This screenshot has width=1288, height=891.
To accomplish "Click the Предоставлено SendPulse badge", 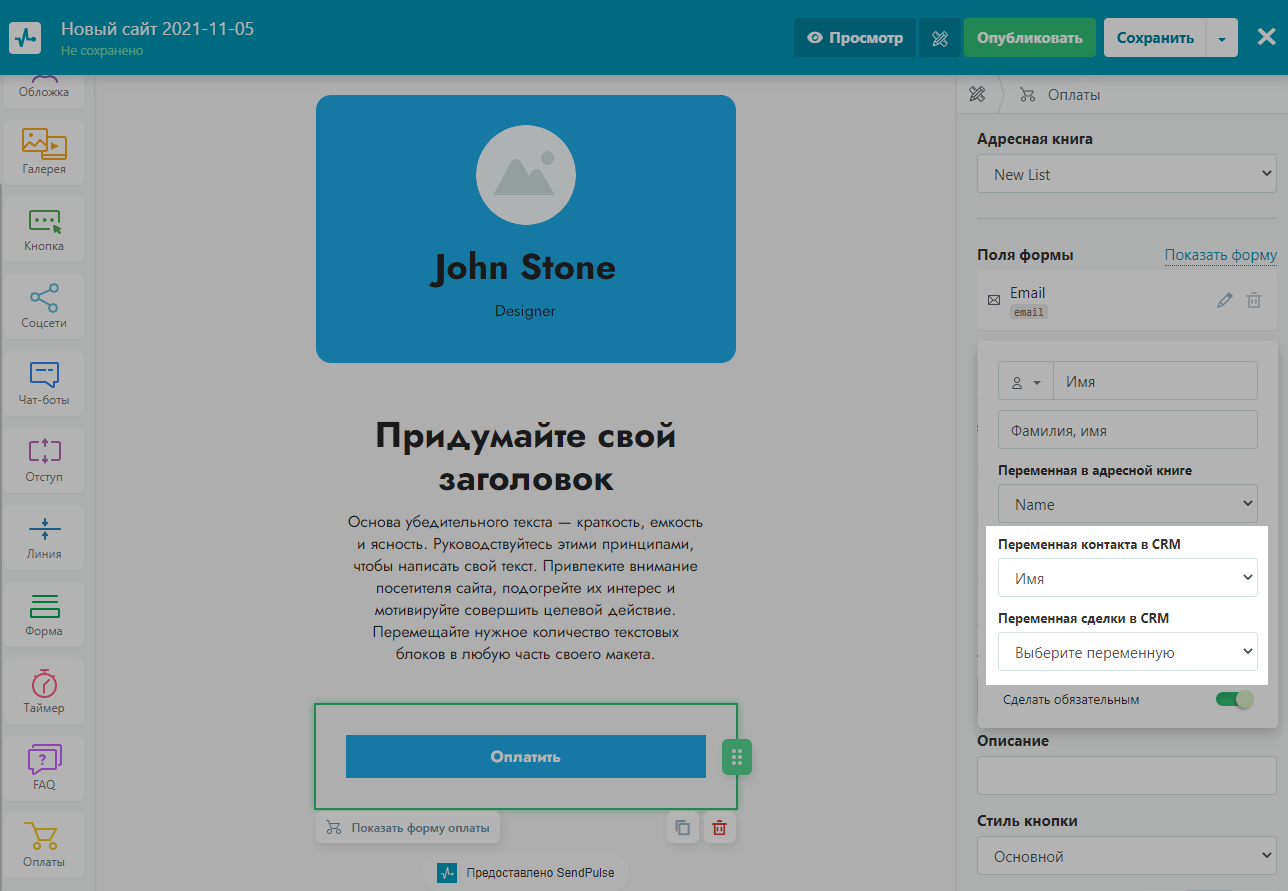I will click(x=527, y=872).
